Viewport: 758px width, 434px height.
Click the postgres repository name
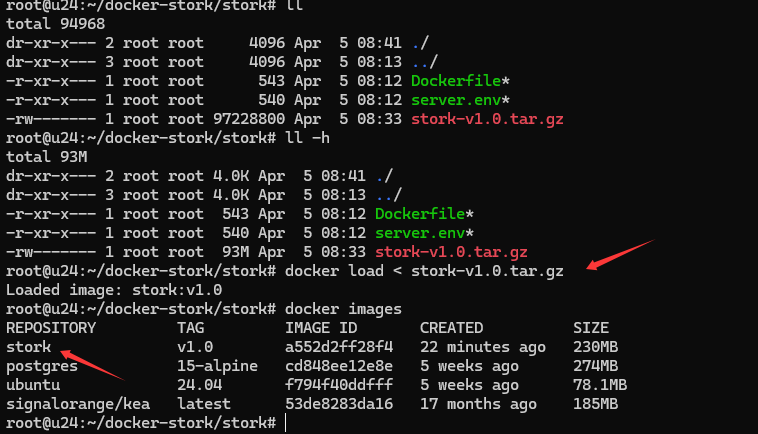42,366
